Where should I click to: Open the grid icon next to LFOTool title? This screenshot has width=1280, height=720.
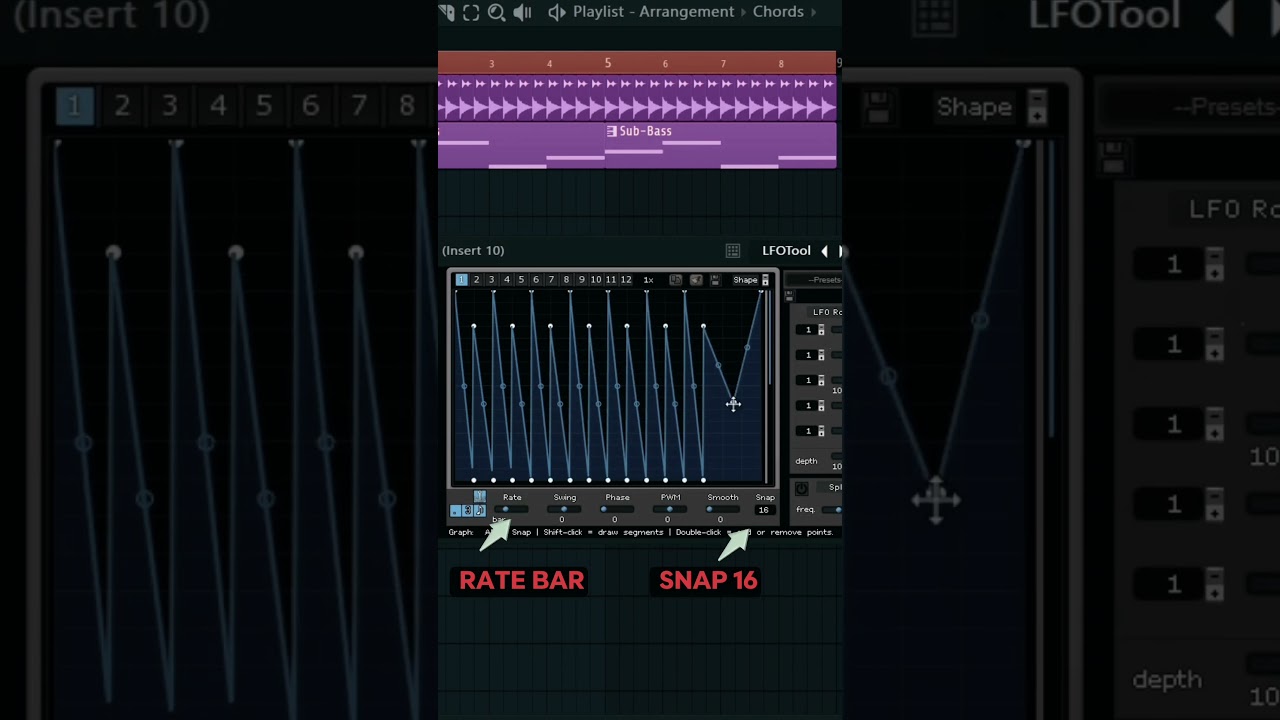pos(733,251)
